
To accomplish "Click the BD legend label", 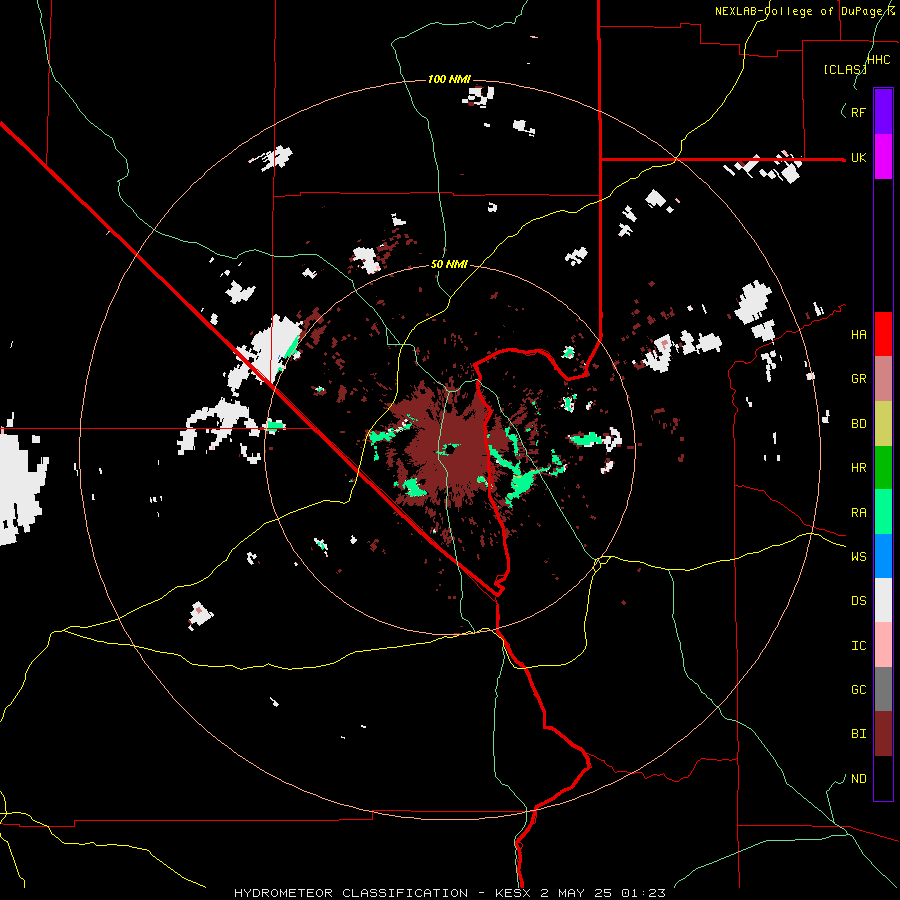I will coord(858,424).
